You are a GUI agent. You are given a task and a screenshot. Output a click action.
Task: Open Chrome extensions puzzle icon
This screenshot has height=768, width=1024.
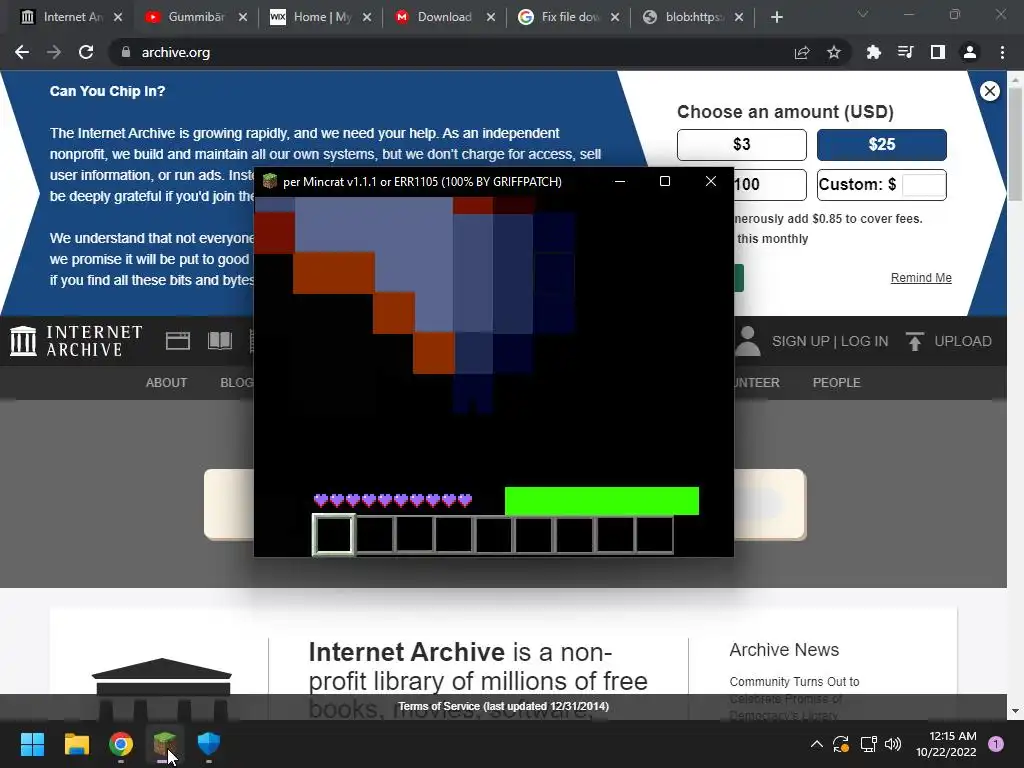coord(873,52)
